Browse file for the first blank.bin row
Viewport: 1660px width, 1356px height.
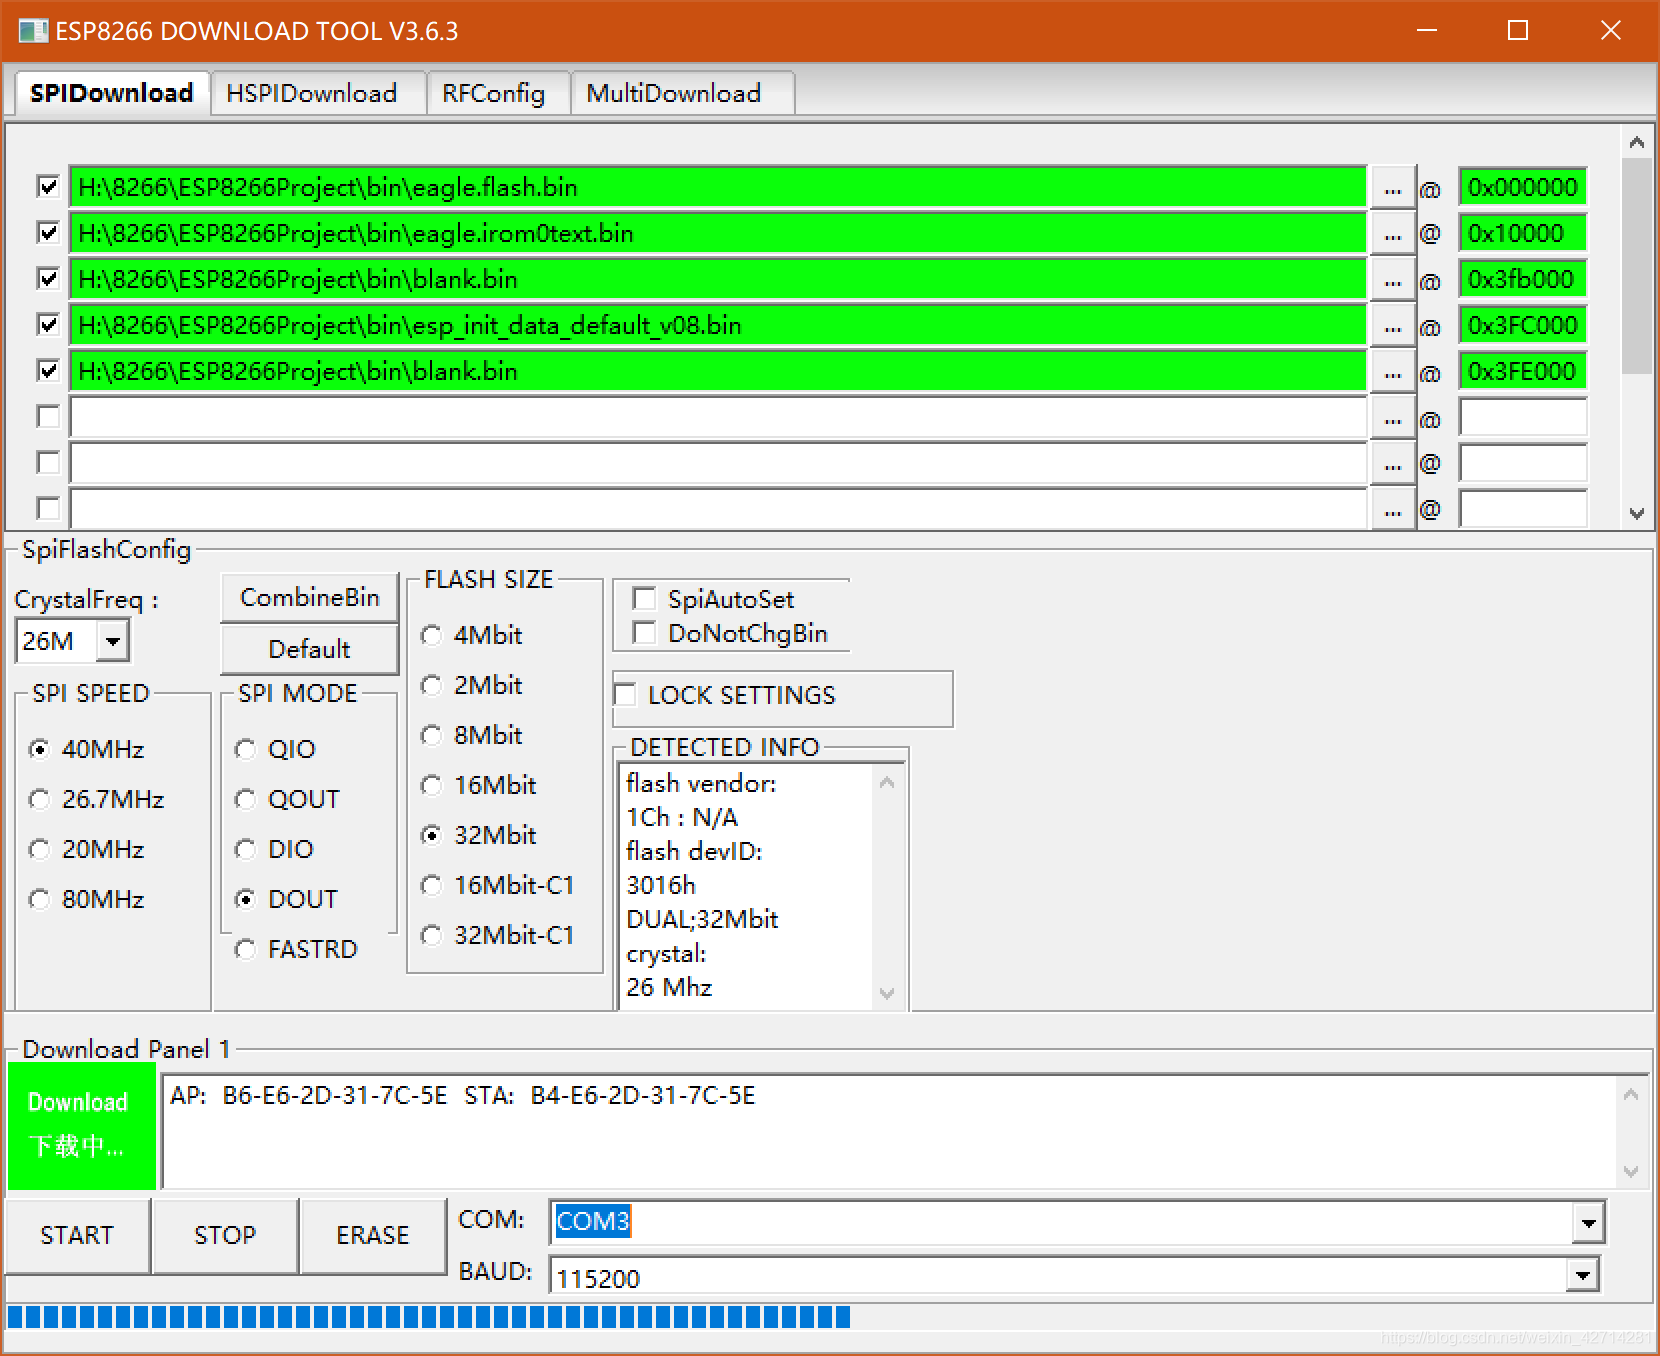tap(1392, 278)
